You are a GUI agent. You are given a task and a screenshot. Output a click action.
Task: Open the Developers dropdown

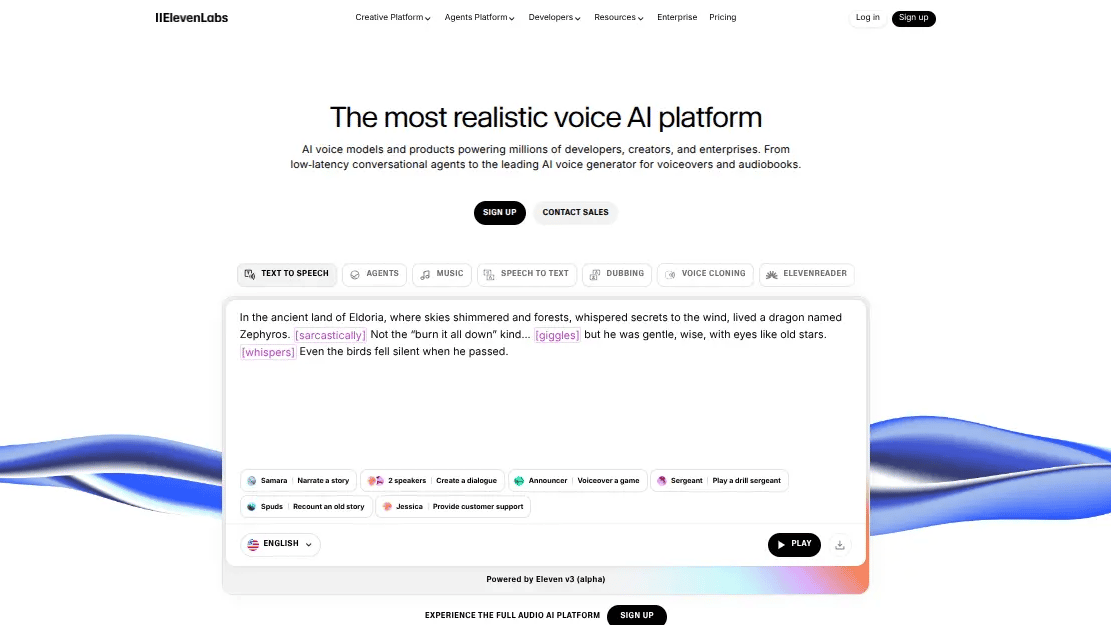554,17
